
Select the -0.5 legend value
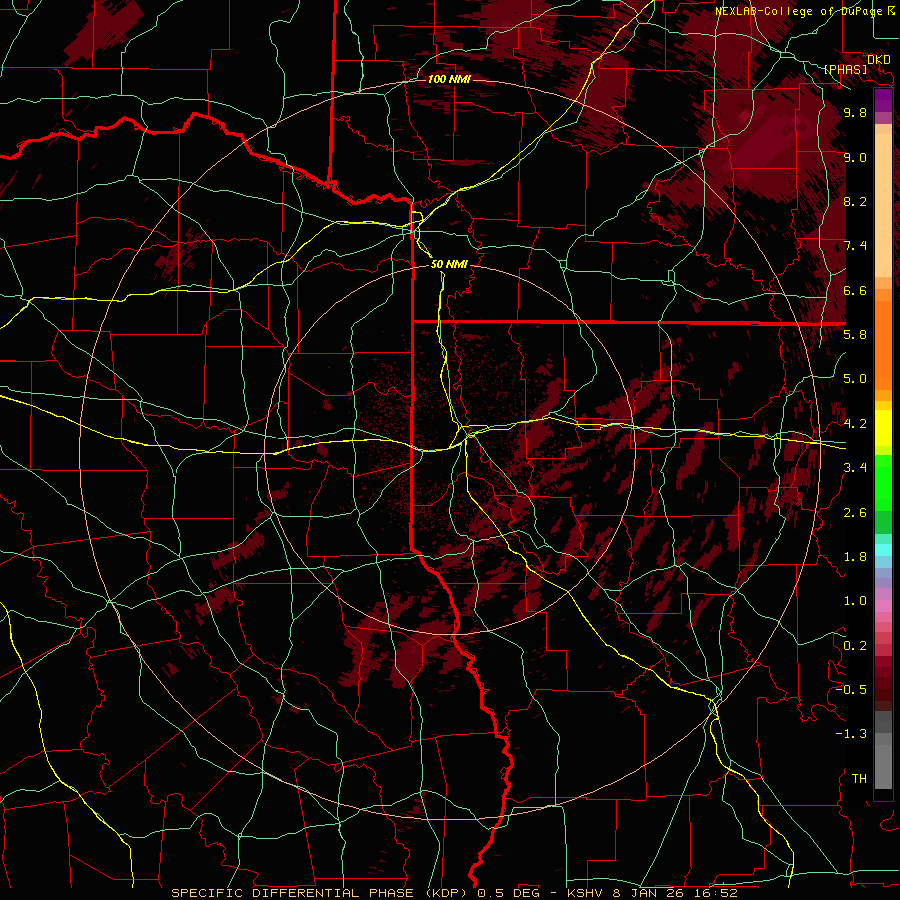pyautogui.click(x=852, y=690)
